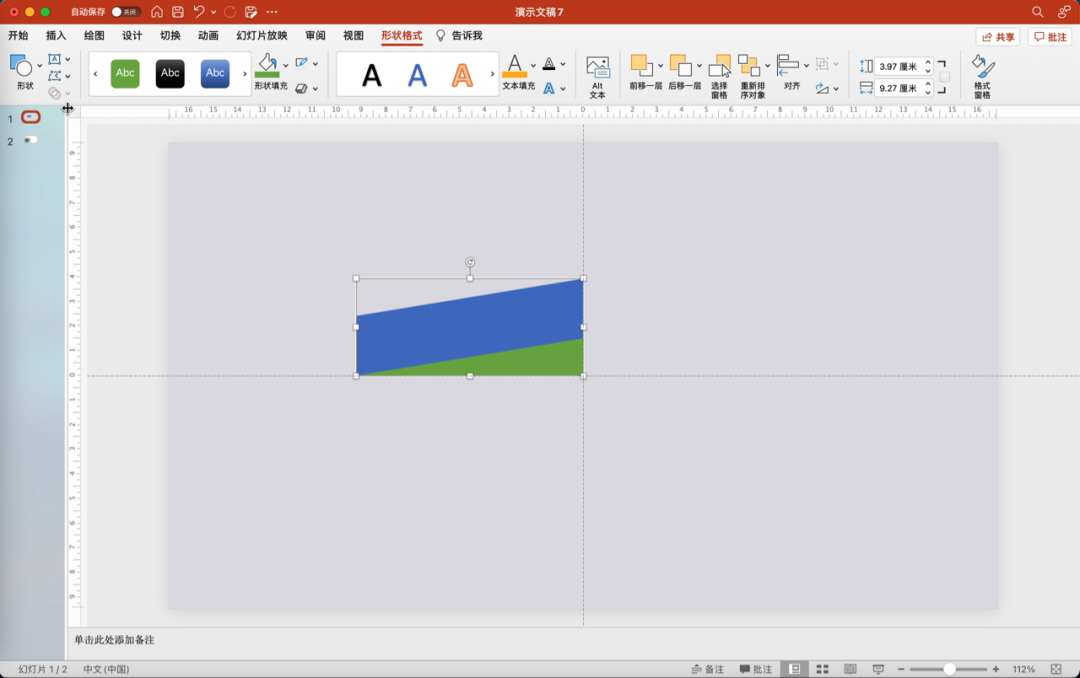Apply the black Abc shape style
The width and height of the screenshot is (1080, 678).
click(170, 73)
